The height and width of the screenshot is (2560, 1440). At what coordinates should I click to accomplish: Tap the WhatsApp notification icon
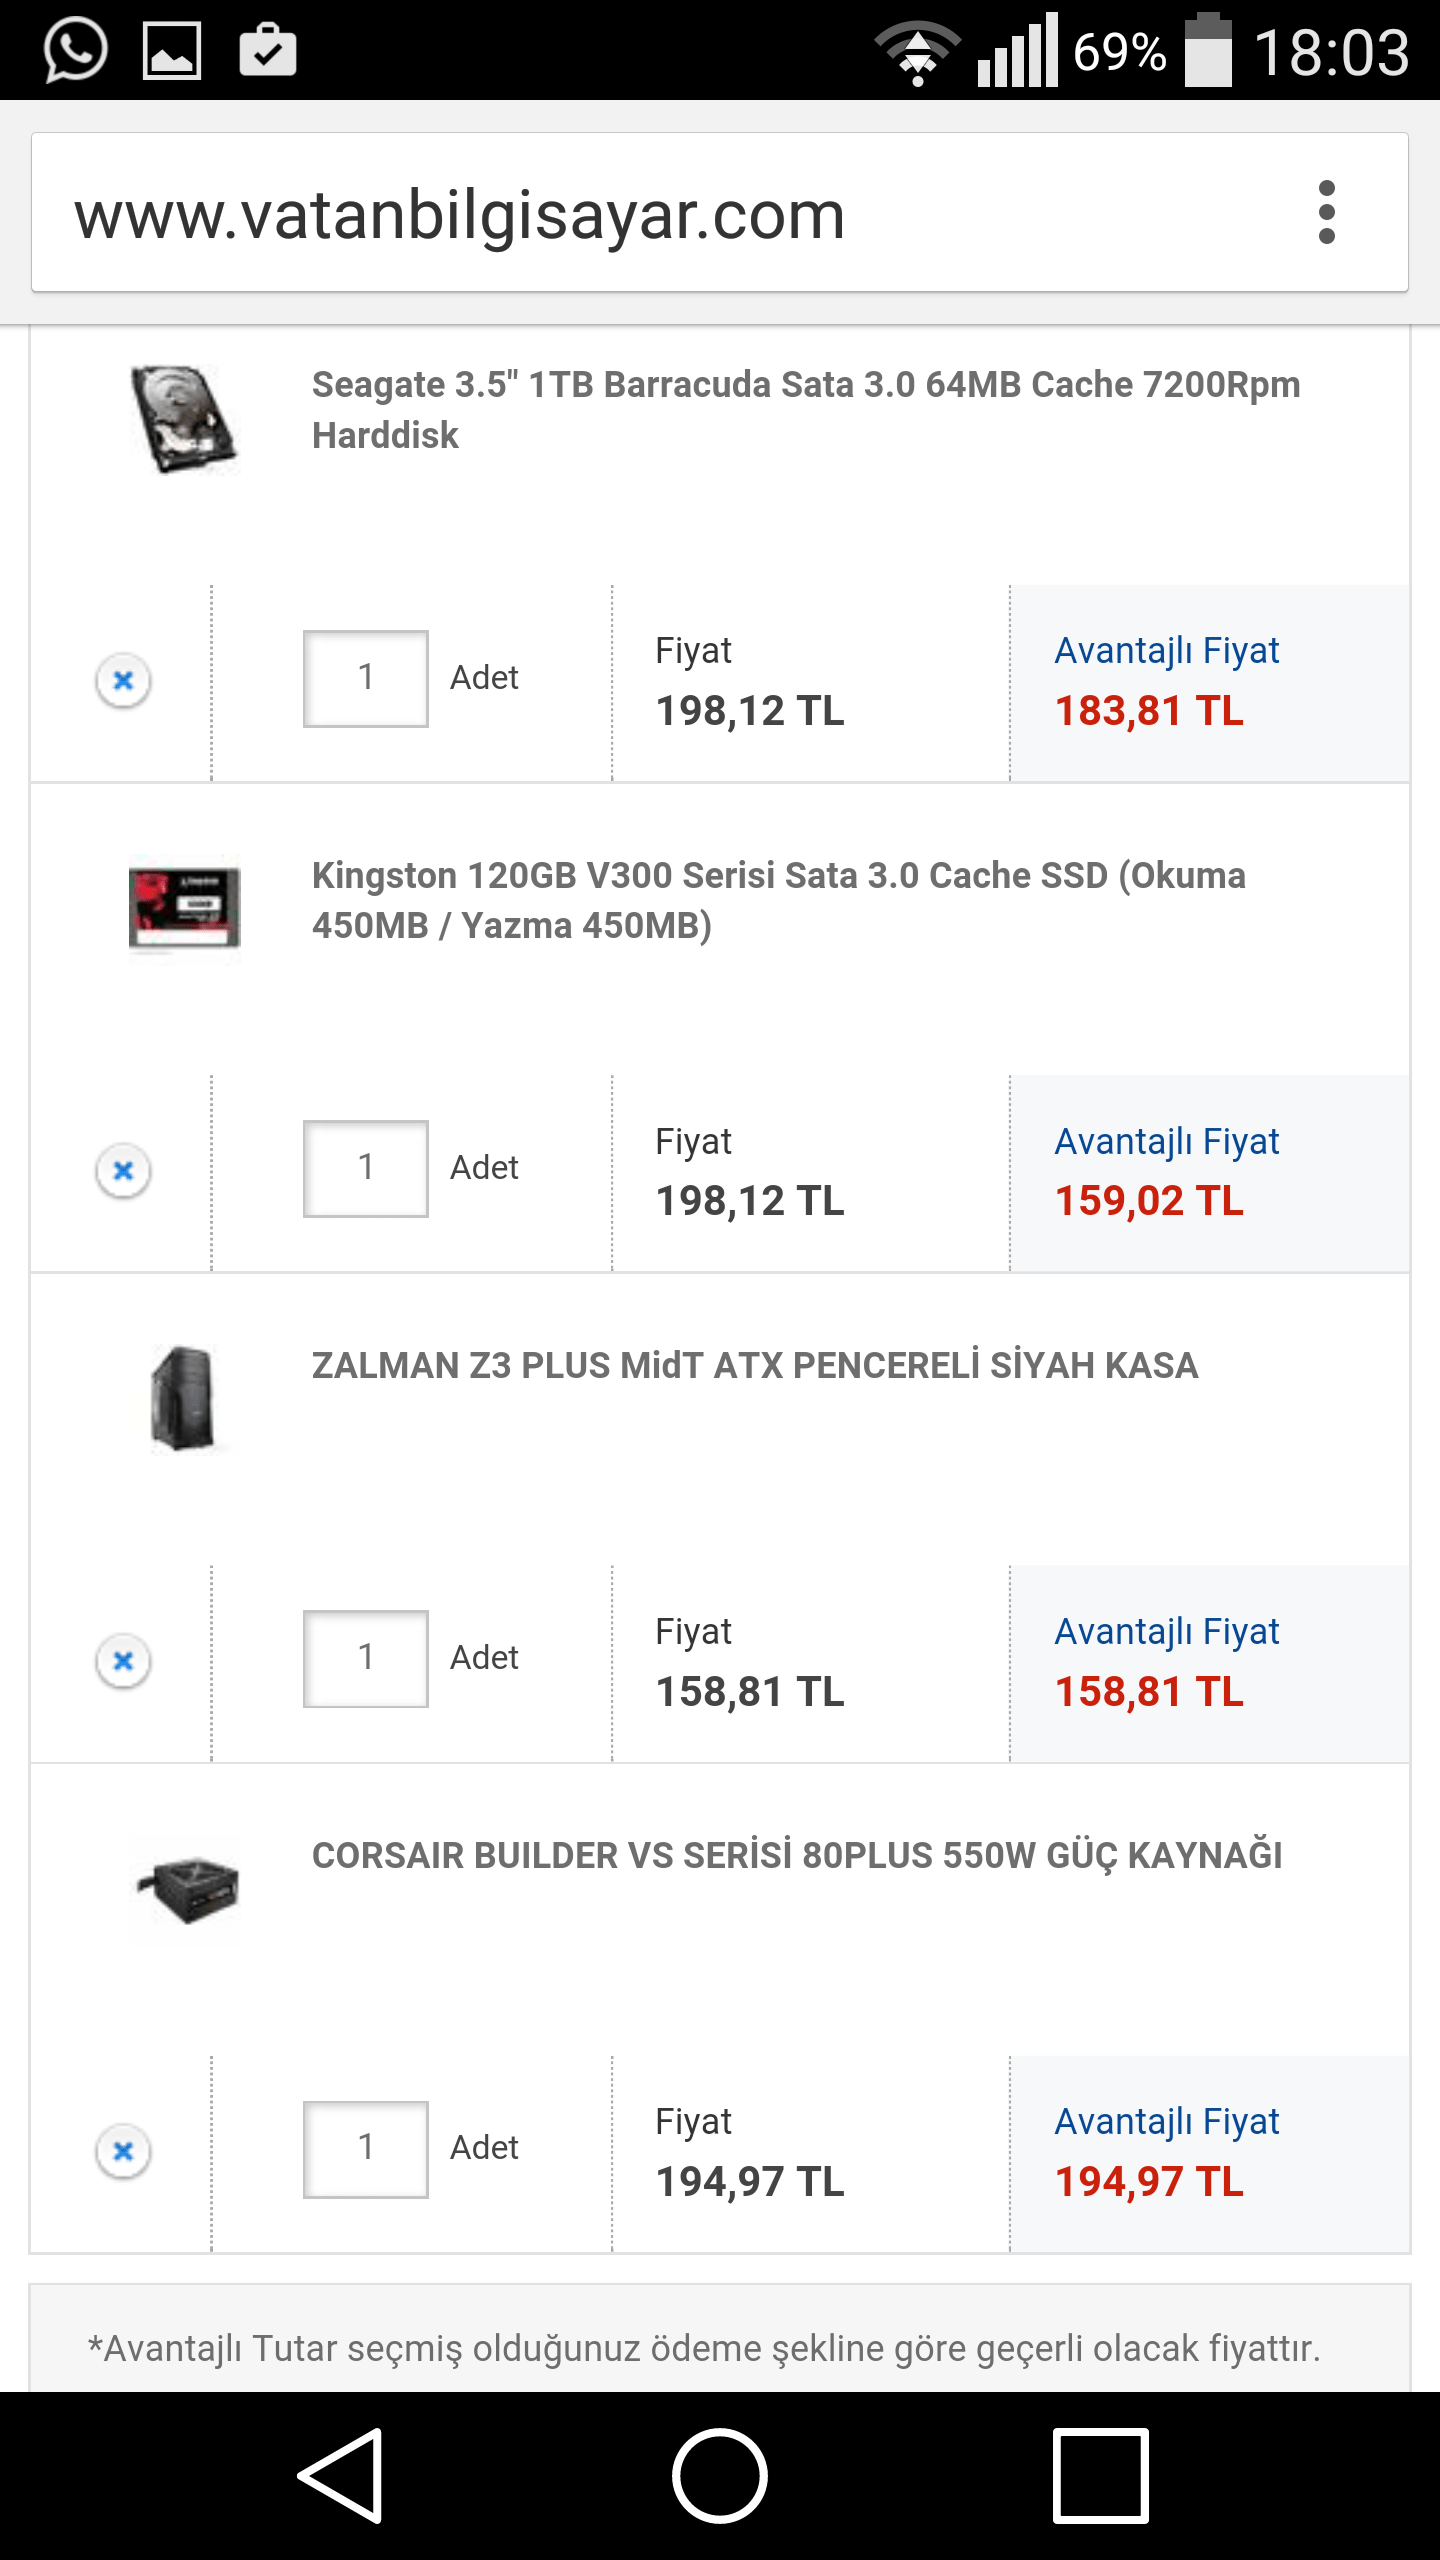pos(75,50)
